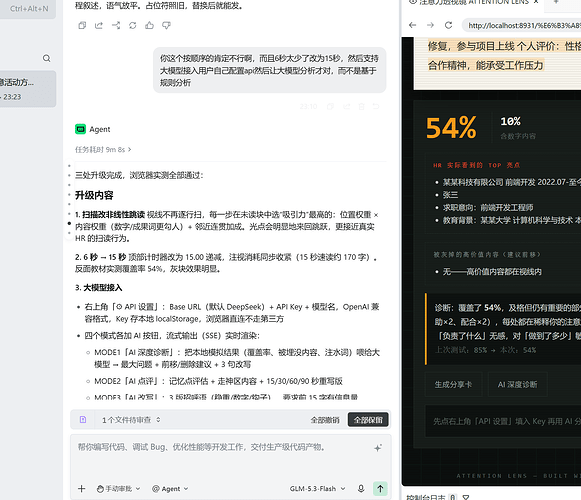581x500 pixels.
Task: Click the microphone voice input icon
Action: pyautogui.click(x=361, y=489)
